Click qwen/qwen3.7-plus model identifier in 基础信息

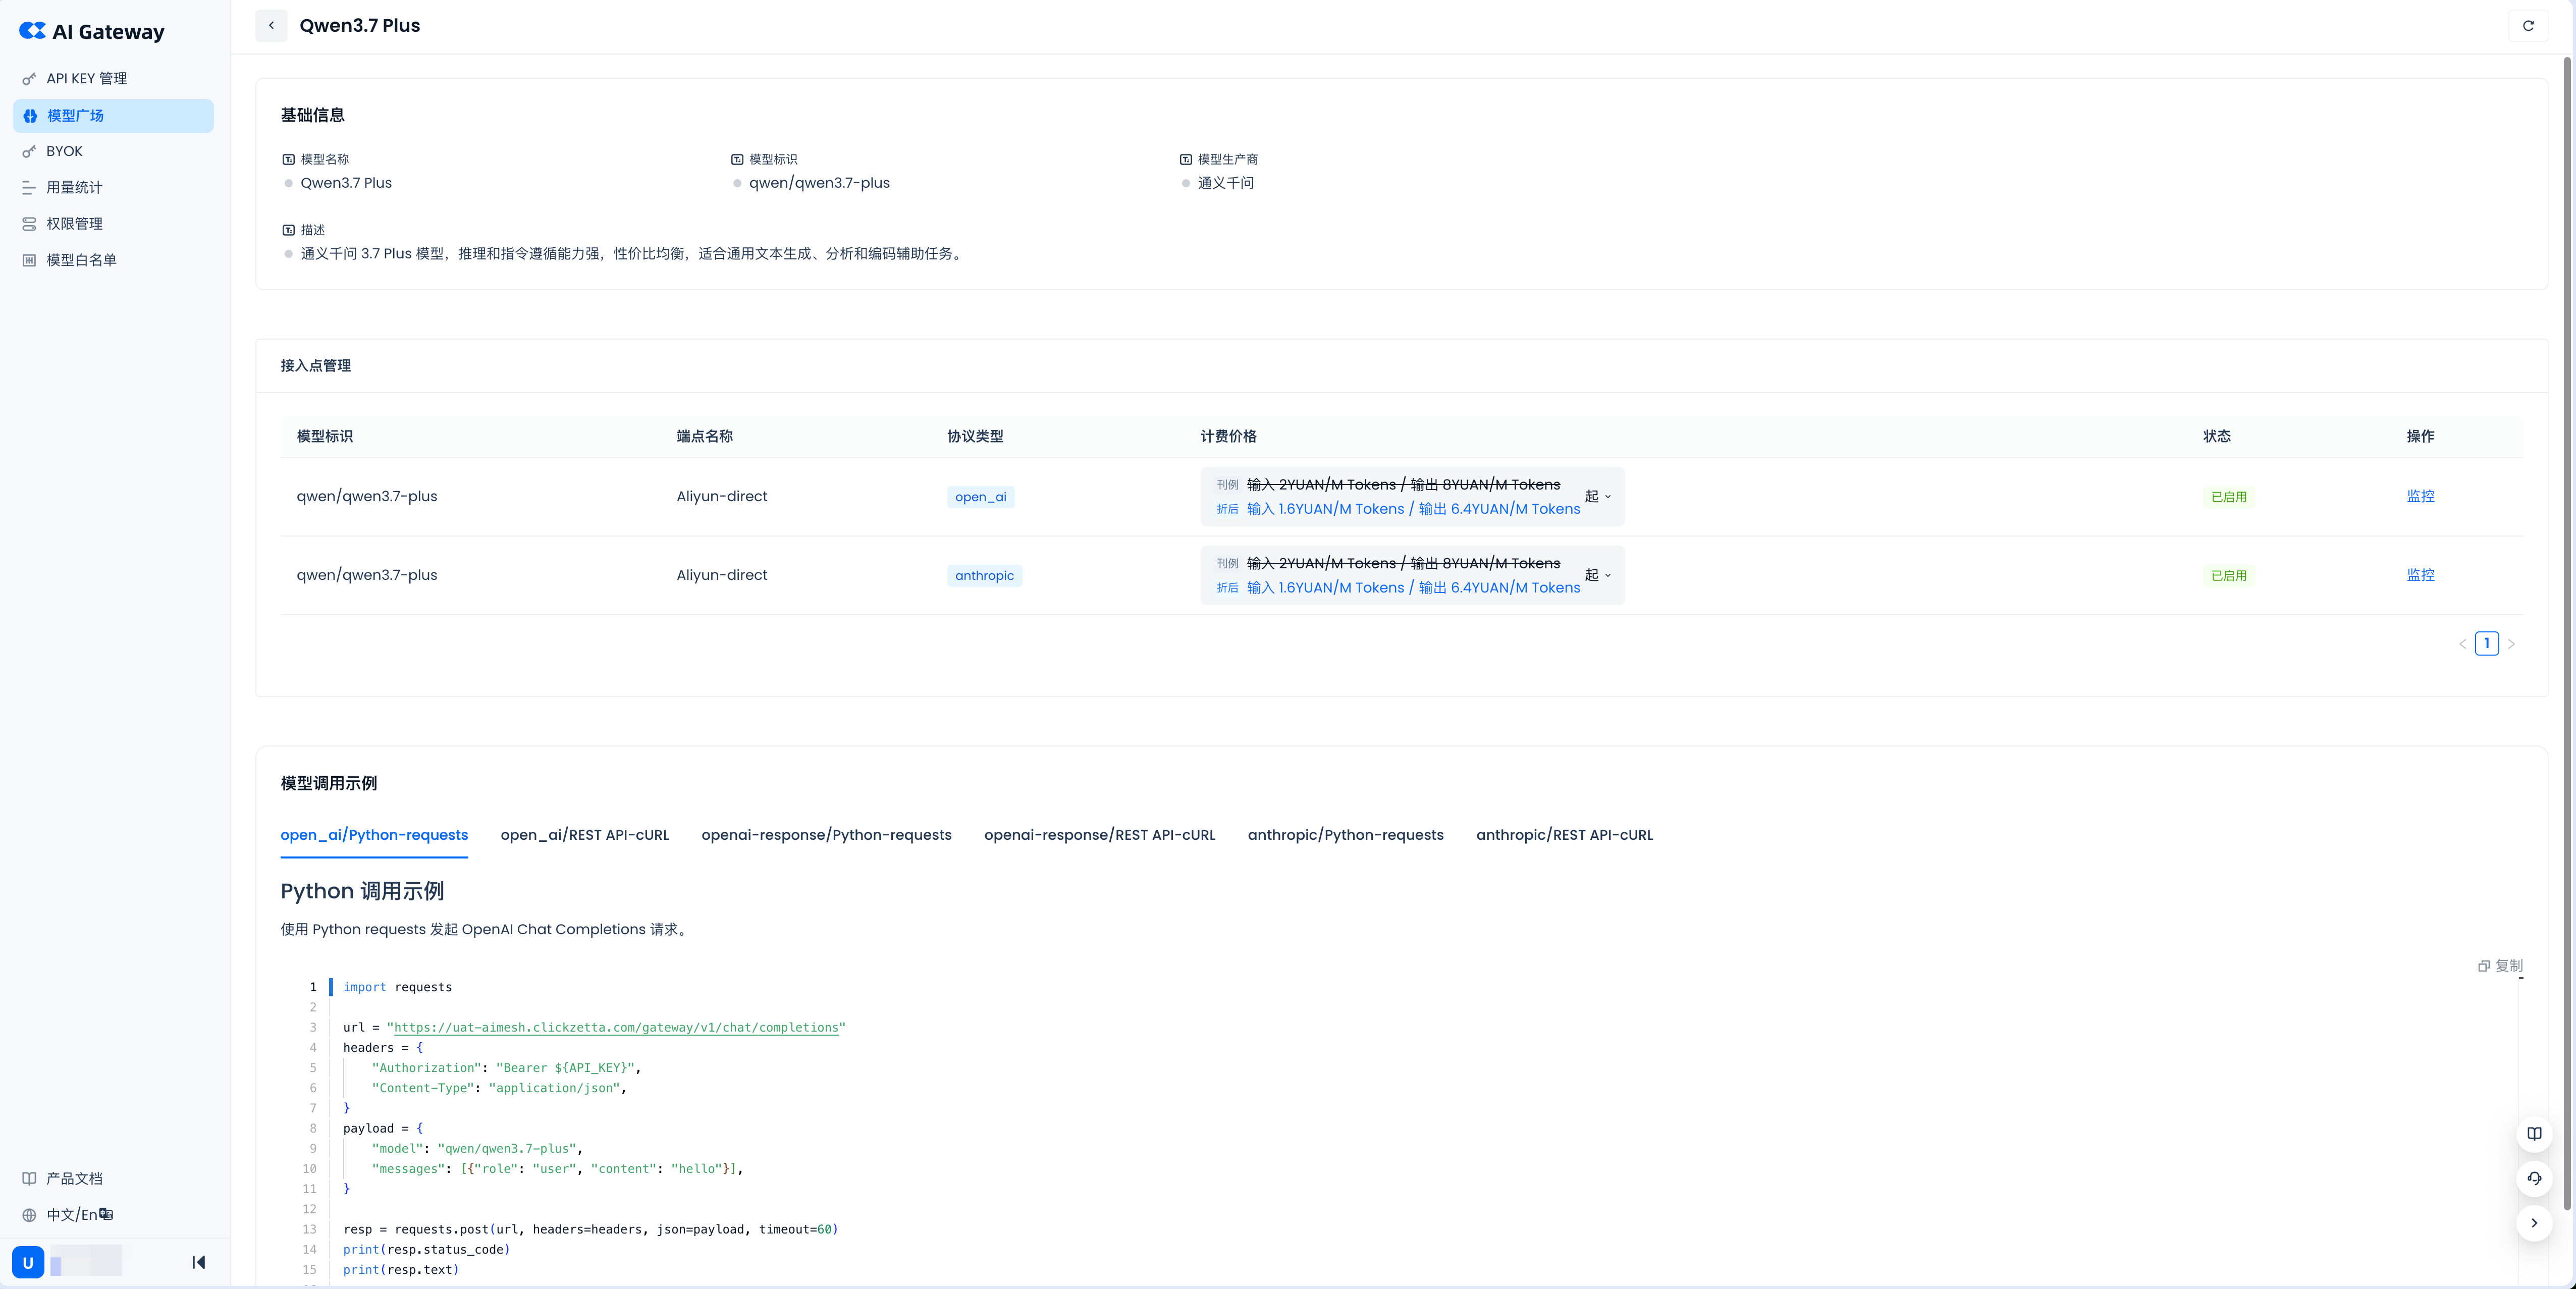tap(819, 183)
